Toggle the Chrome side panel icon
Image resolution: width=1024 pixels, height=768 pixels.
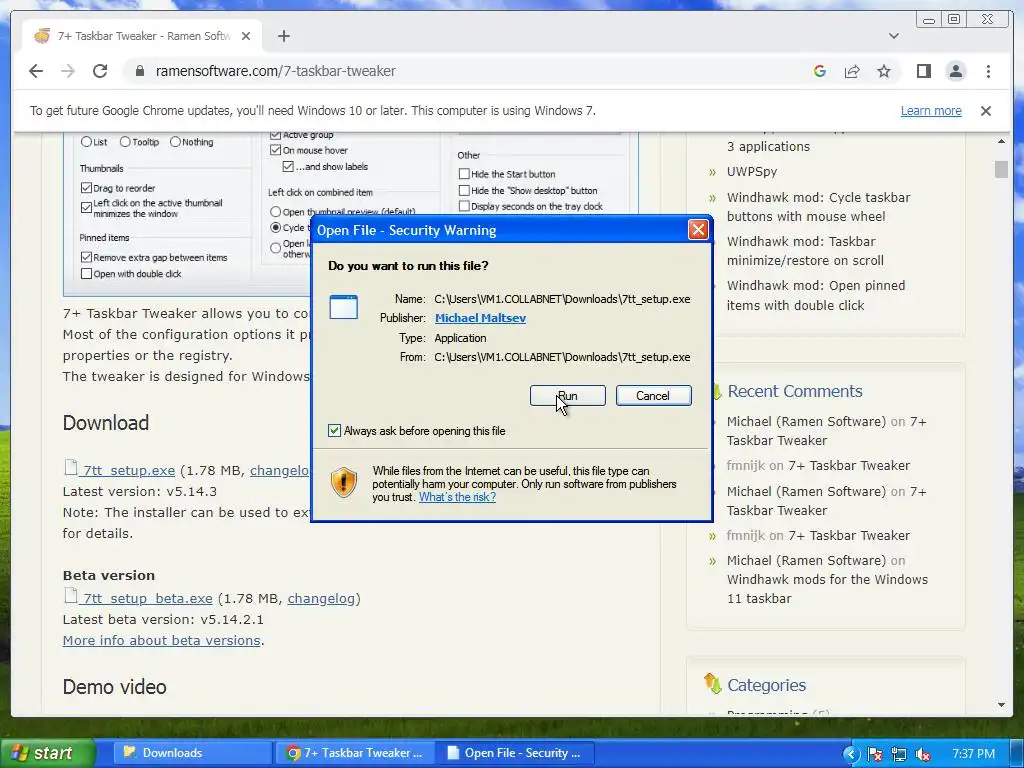(923, 71)
